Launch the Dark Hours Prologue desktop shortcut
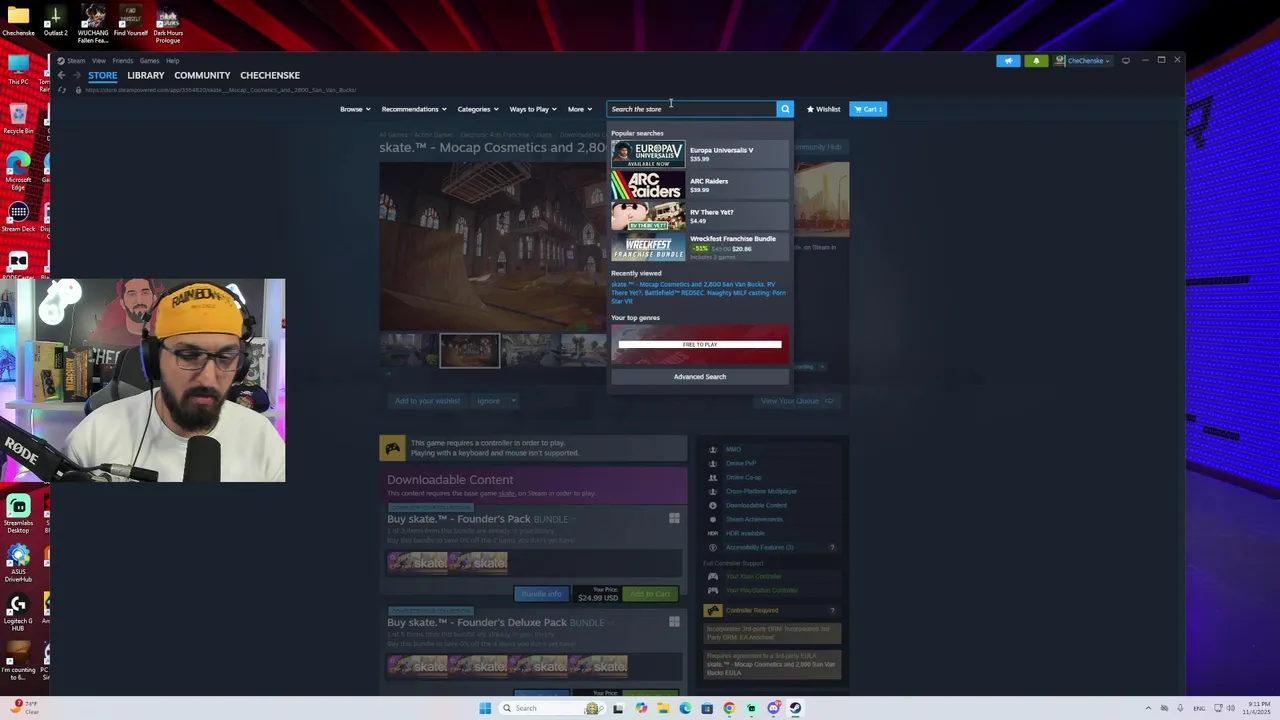Screen dimensions: 1280x720 (x=168, y=24)
